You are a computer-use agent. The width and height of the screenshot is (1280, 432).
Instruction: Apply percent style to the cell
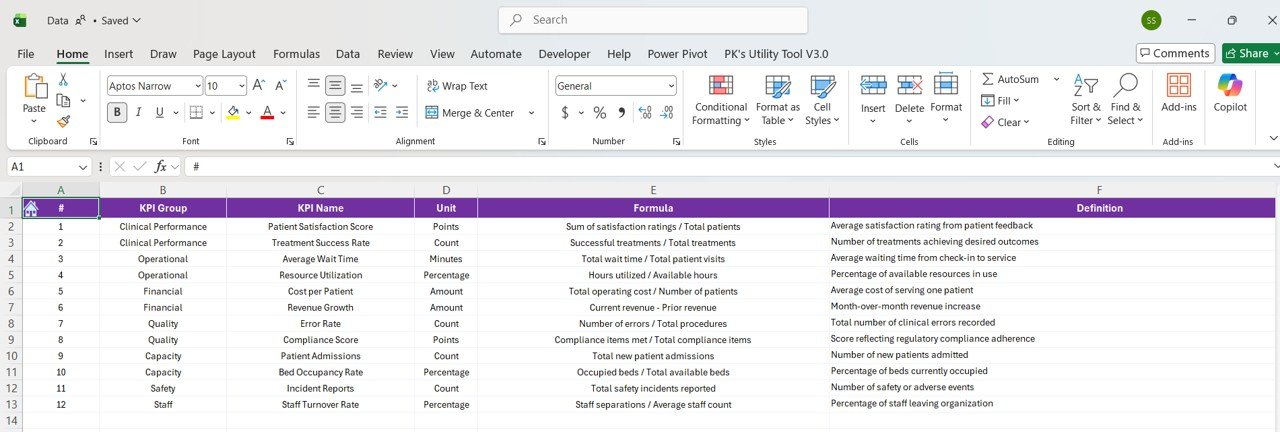tap(599, 113)
